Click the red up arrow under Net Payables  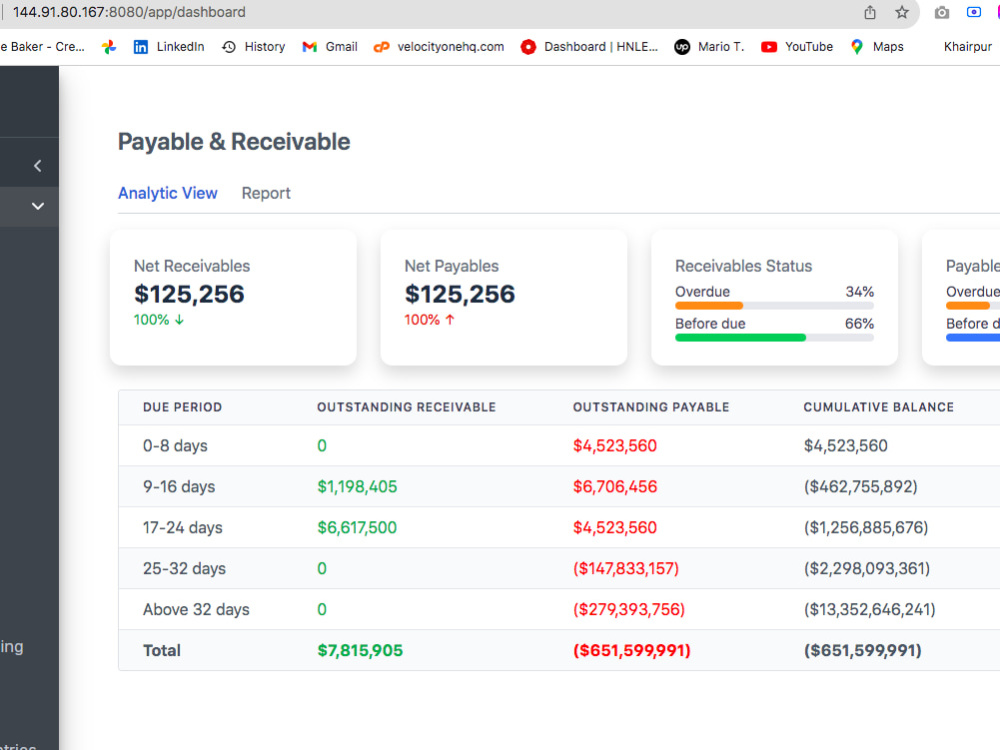[450, 320]
